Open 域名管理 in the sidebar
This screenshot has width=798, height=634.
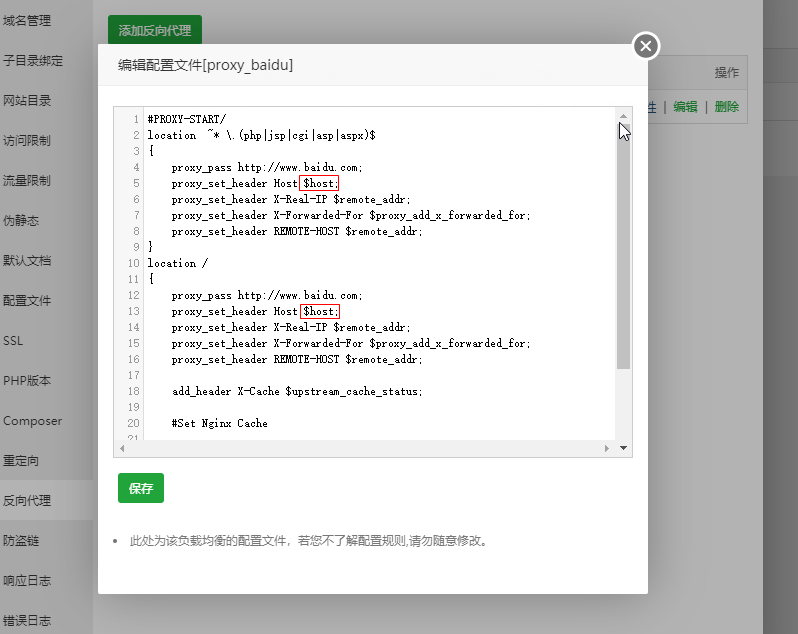click(x=26, y=21)
